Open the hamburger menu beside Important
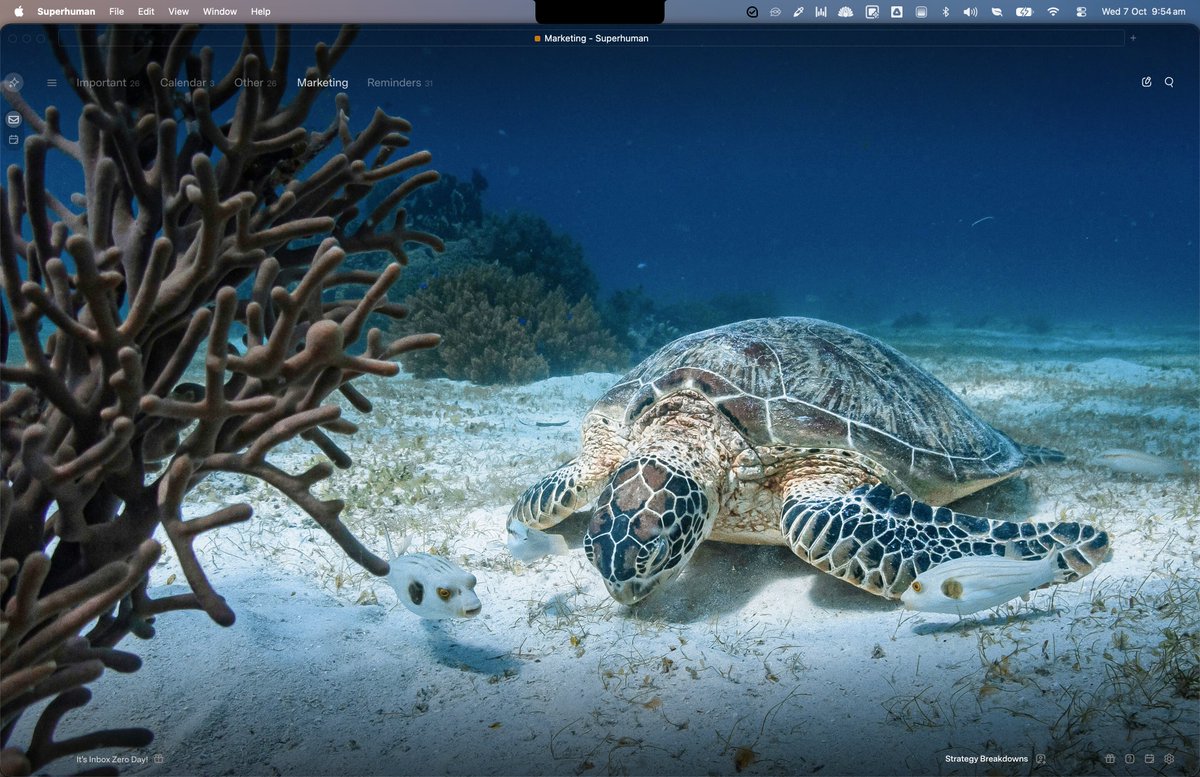Screen dimensions: 1200x777 52,83
